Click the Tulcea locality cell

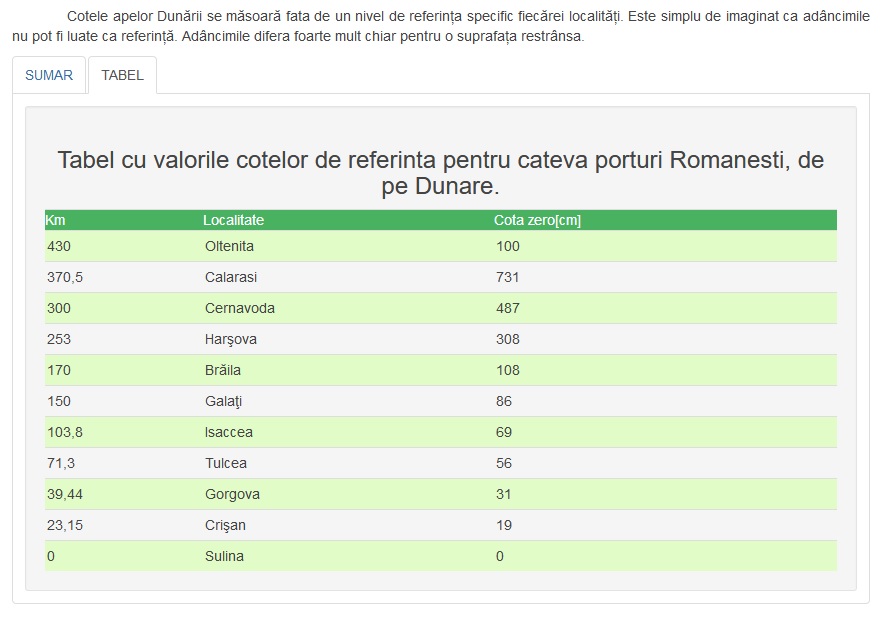point(226,463)
